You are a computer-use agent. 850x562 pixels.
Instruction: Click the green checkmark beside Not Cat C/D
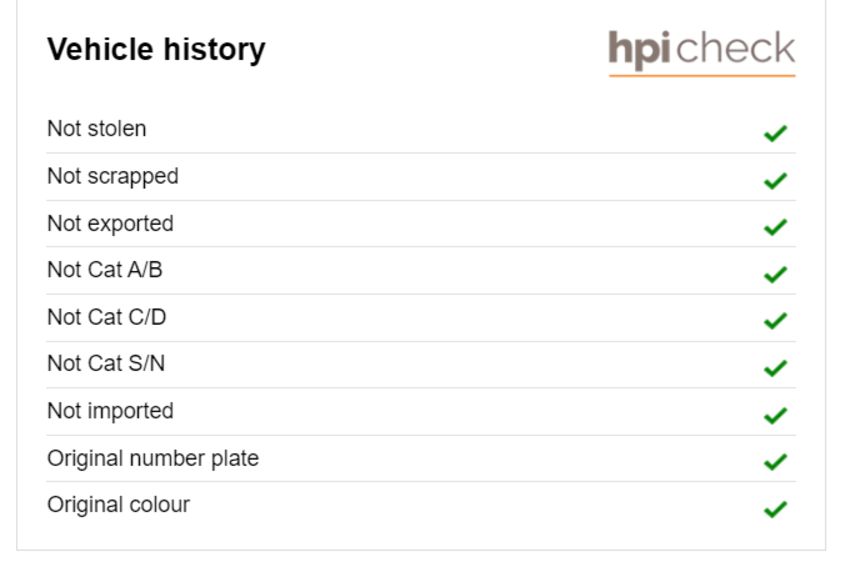(775, 321)
